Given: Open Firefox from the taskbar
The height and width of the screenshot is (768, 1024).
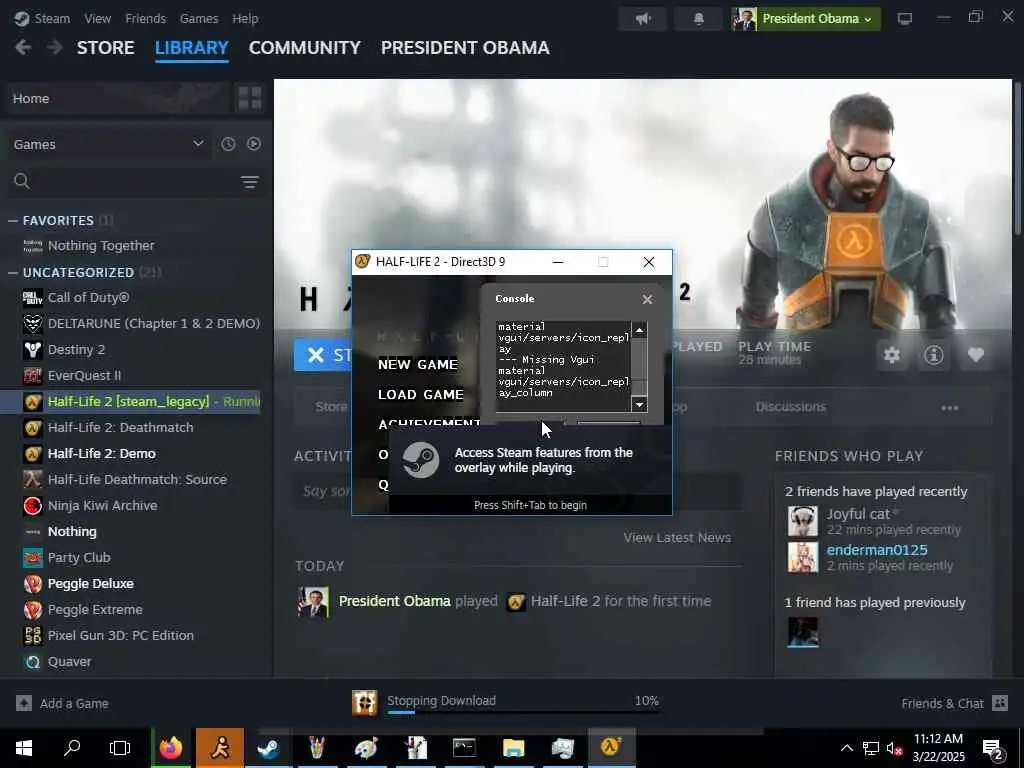Looking at the screenshot, I should 171,748.
